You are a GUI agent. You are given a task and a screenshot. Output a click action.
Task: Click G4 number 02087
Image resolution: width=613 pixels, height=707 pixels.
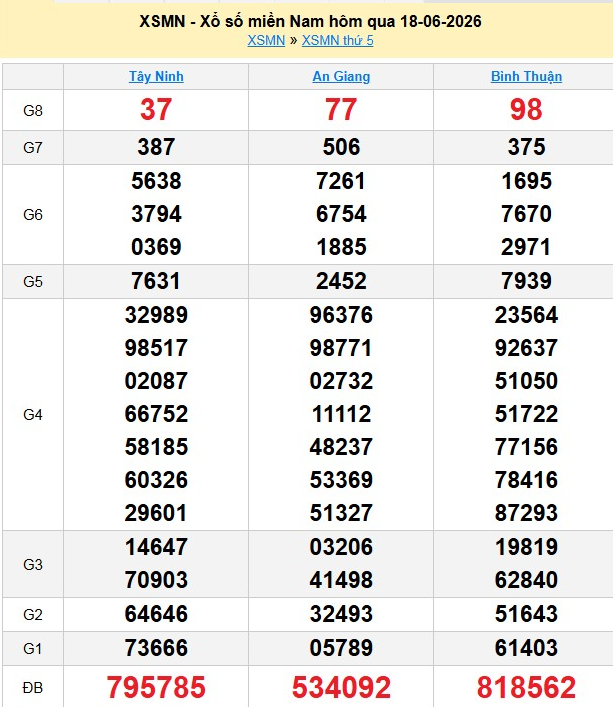pos(156,381)
